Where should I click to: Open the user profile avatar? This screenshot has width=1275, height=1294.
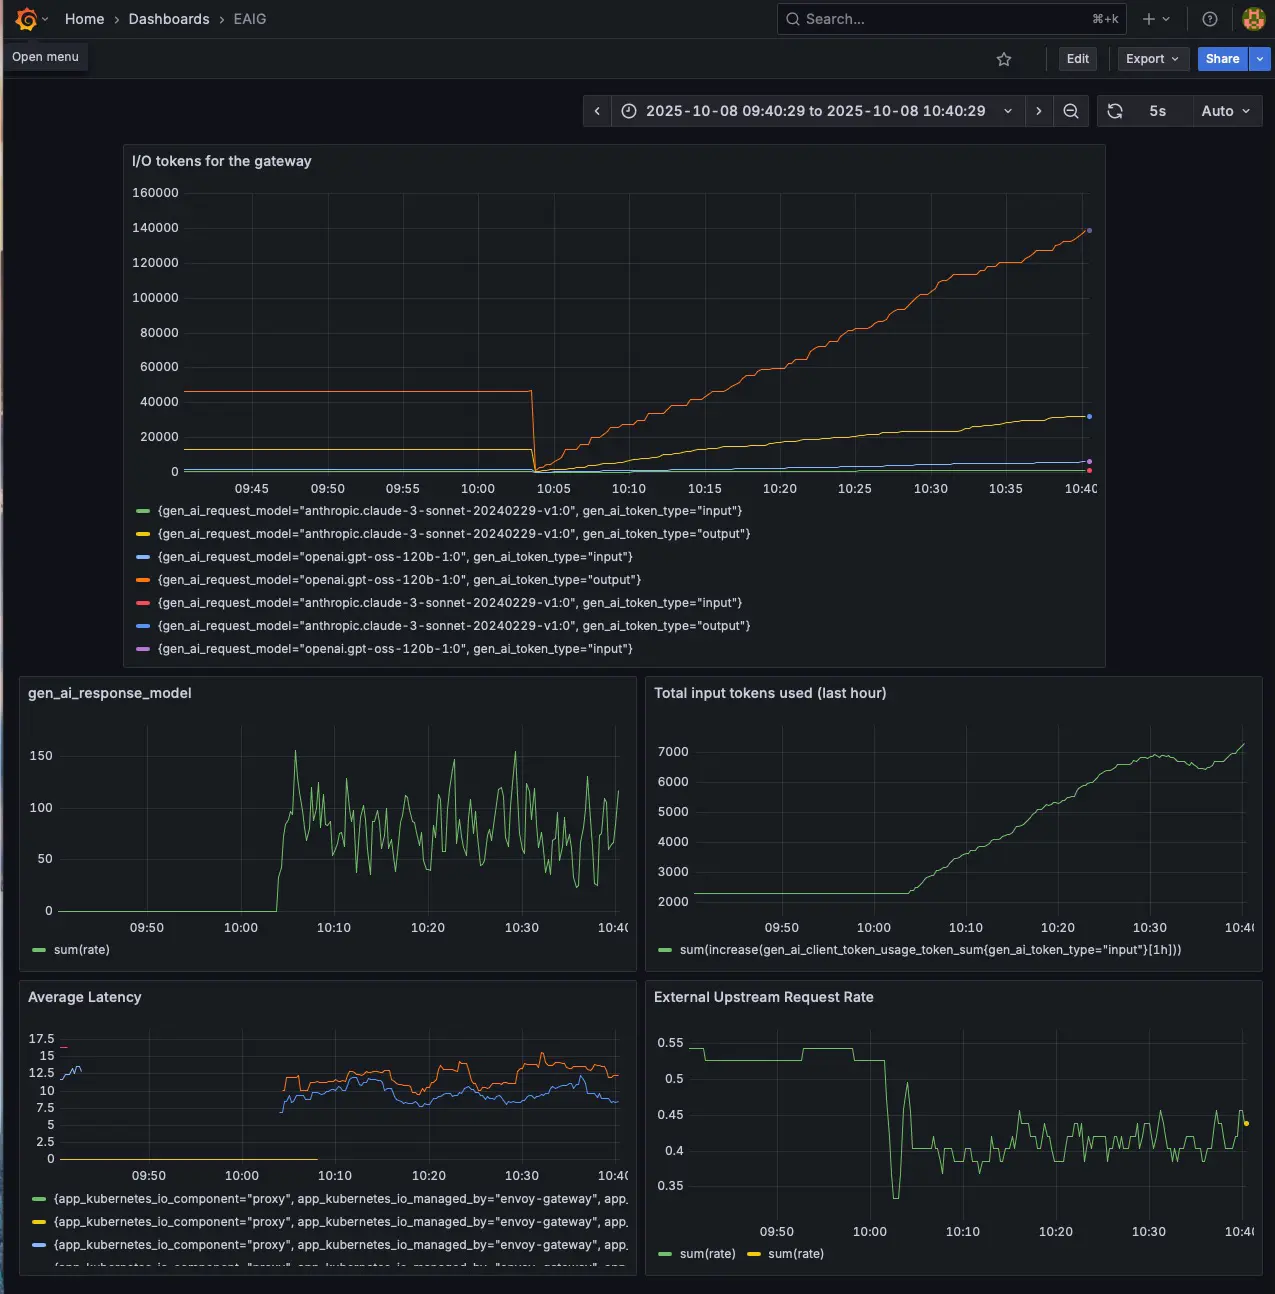pos(1253,19)
